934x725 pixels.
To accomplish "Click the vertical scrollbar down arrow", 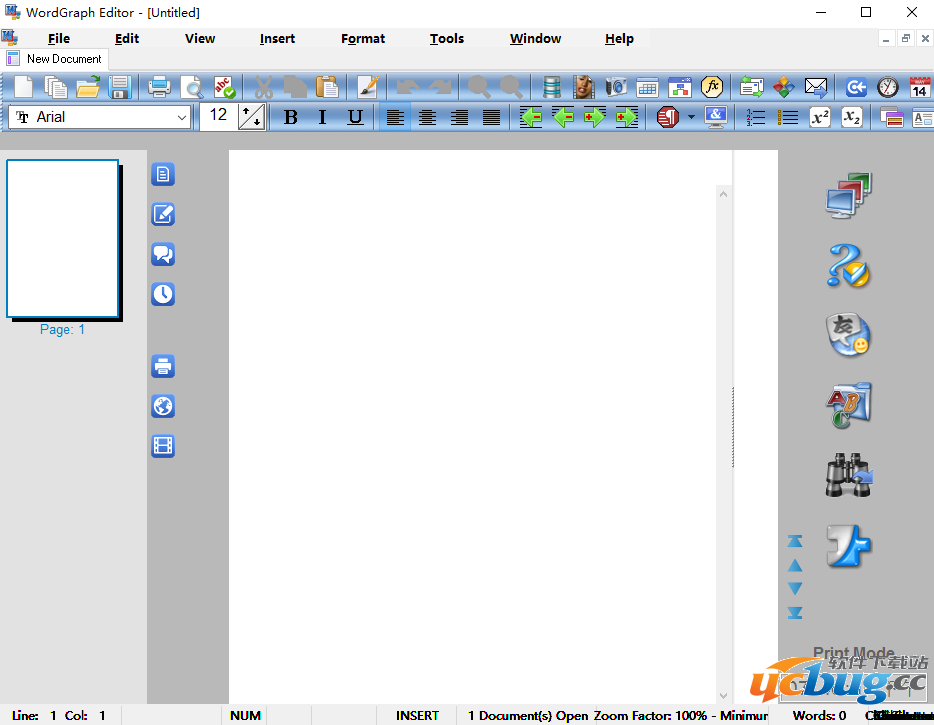I will coord(723,696).
